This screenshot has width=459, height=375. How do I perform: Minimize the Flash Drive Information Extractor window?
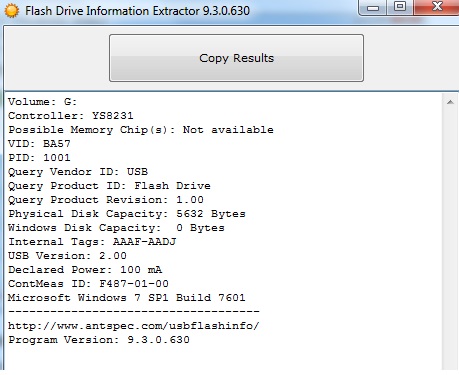click(373, 7)
